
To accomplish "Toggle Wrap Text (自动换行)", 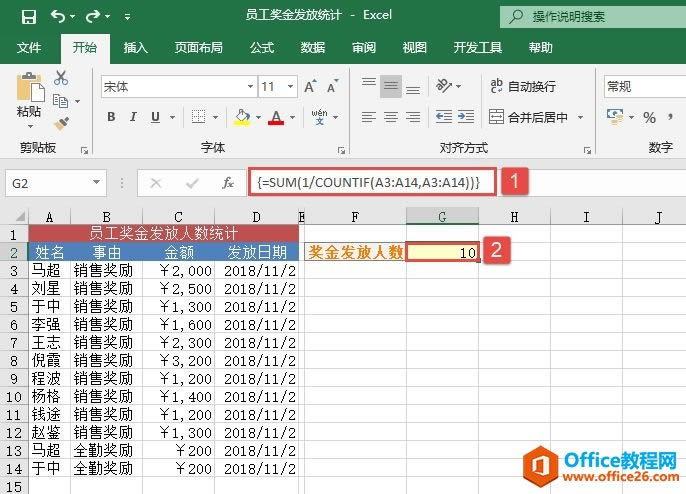I will [522, 87].
